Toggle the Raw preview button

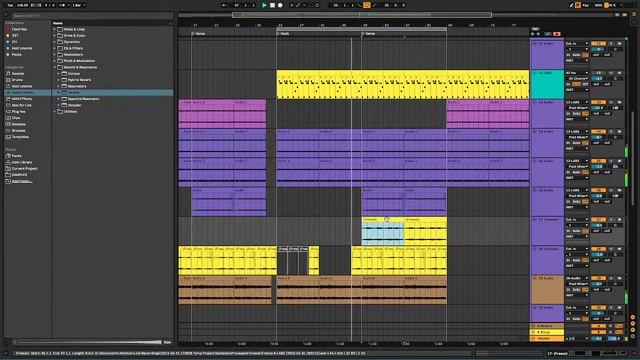[x=167, y=342]
